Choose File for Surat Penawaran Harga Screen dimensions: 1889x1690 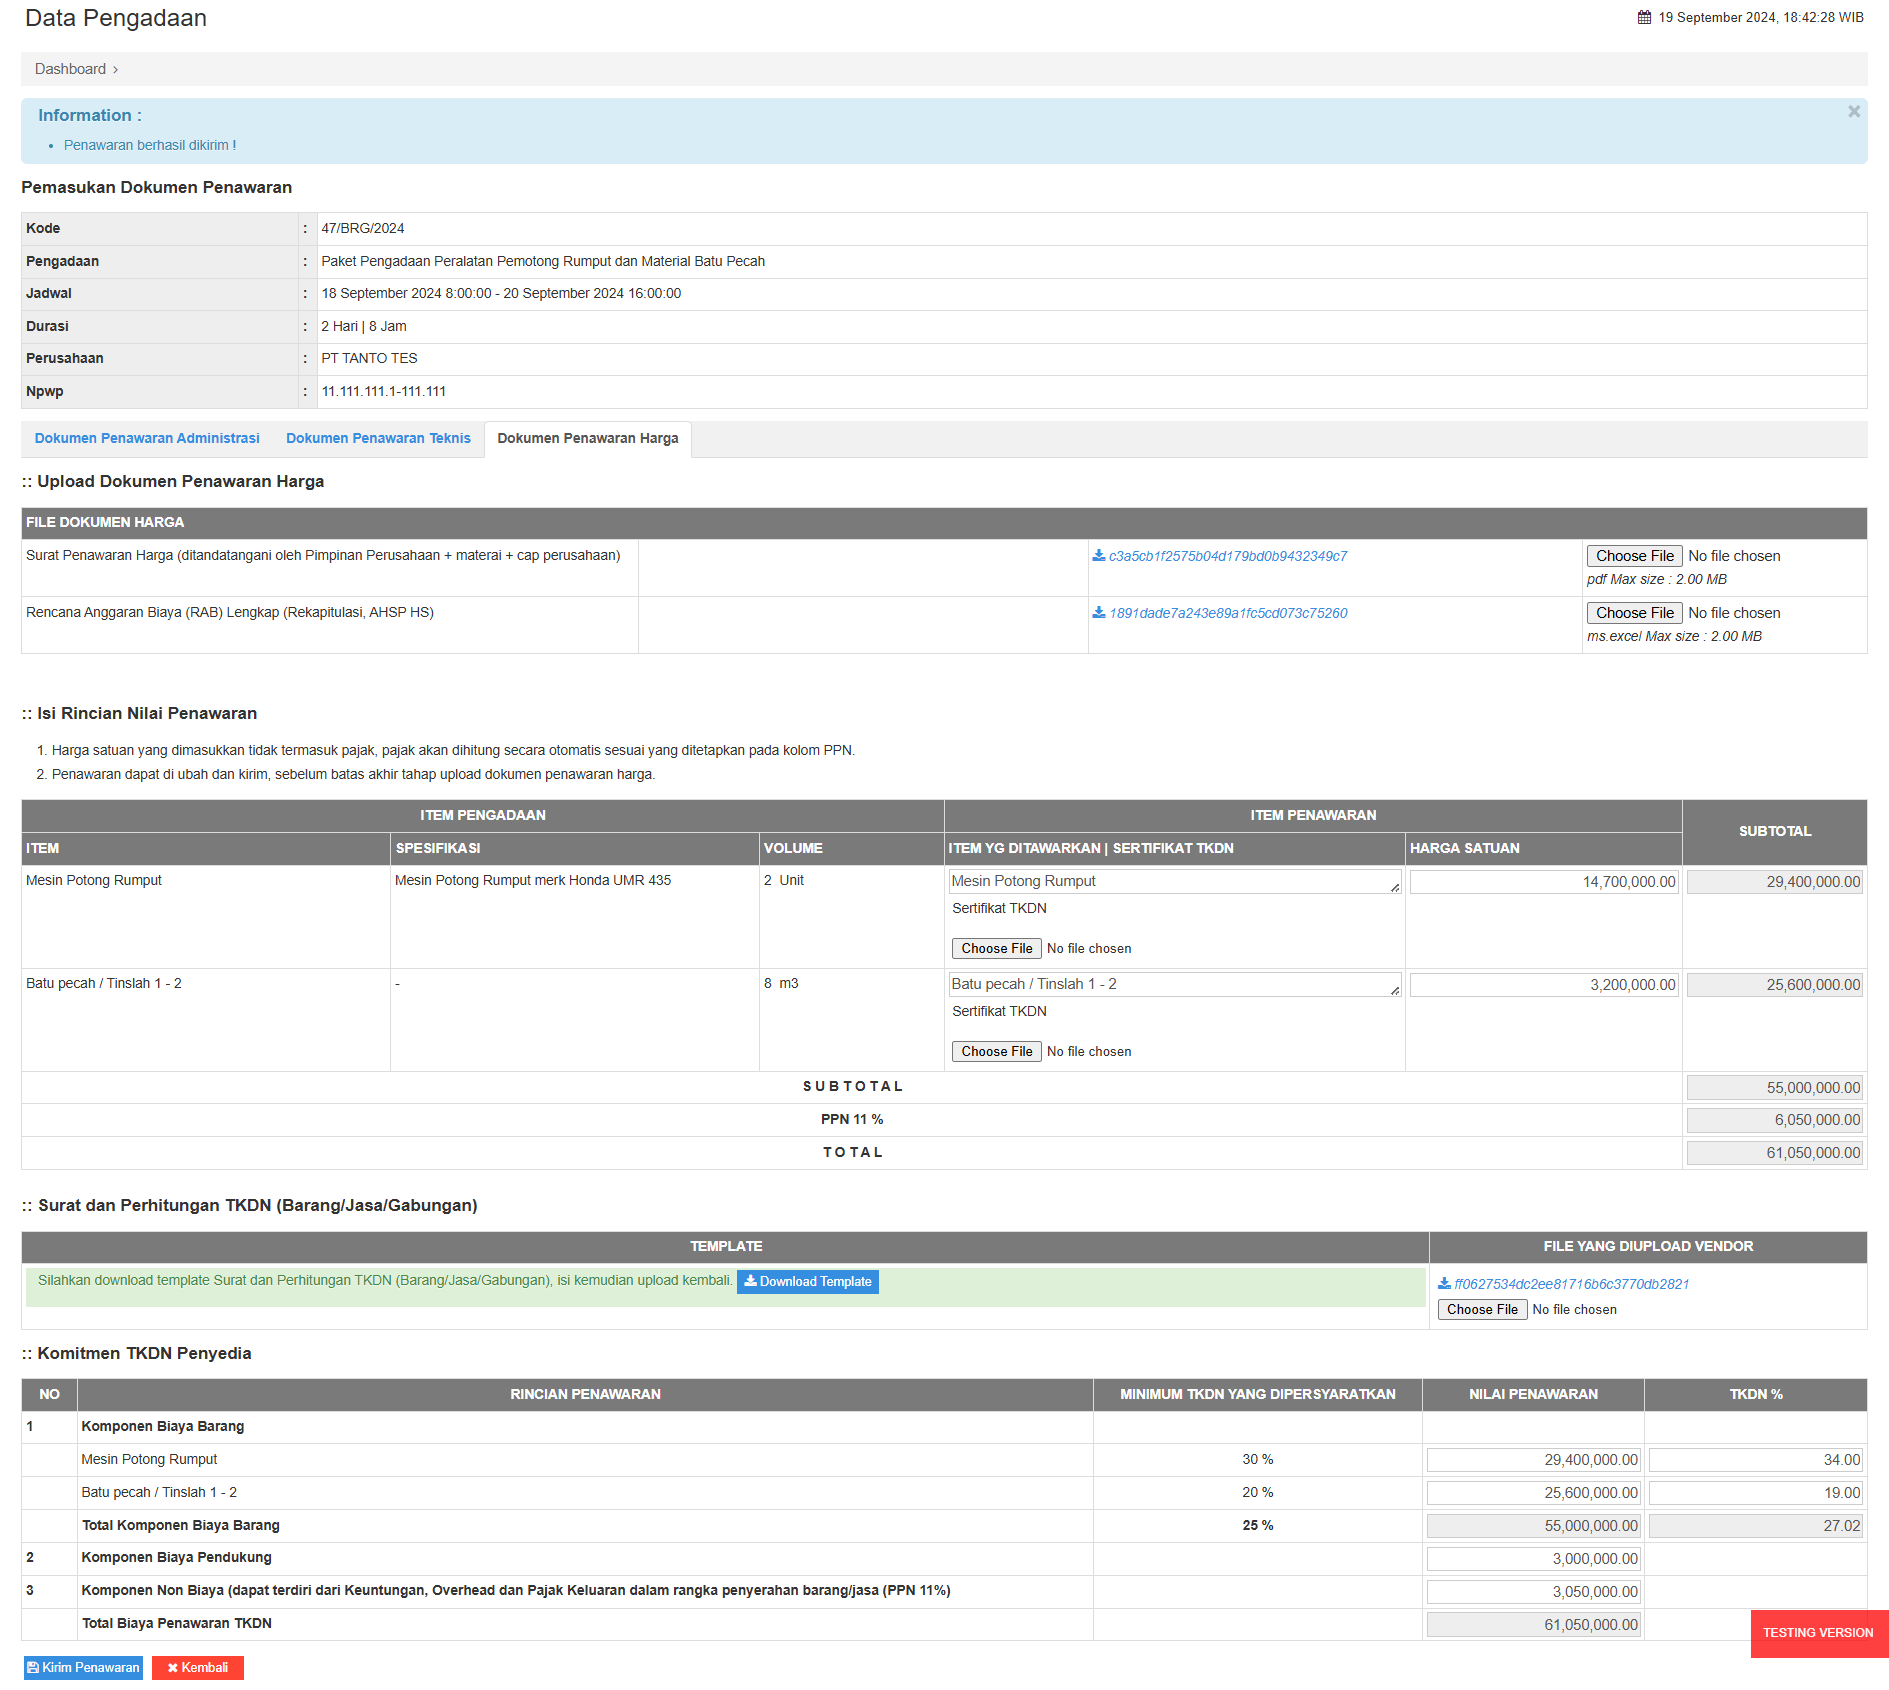pyautogui.click(x=1634, y=556)
